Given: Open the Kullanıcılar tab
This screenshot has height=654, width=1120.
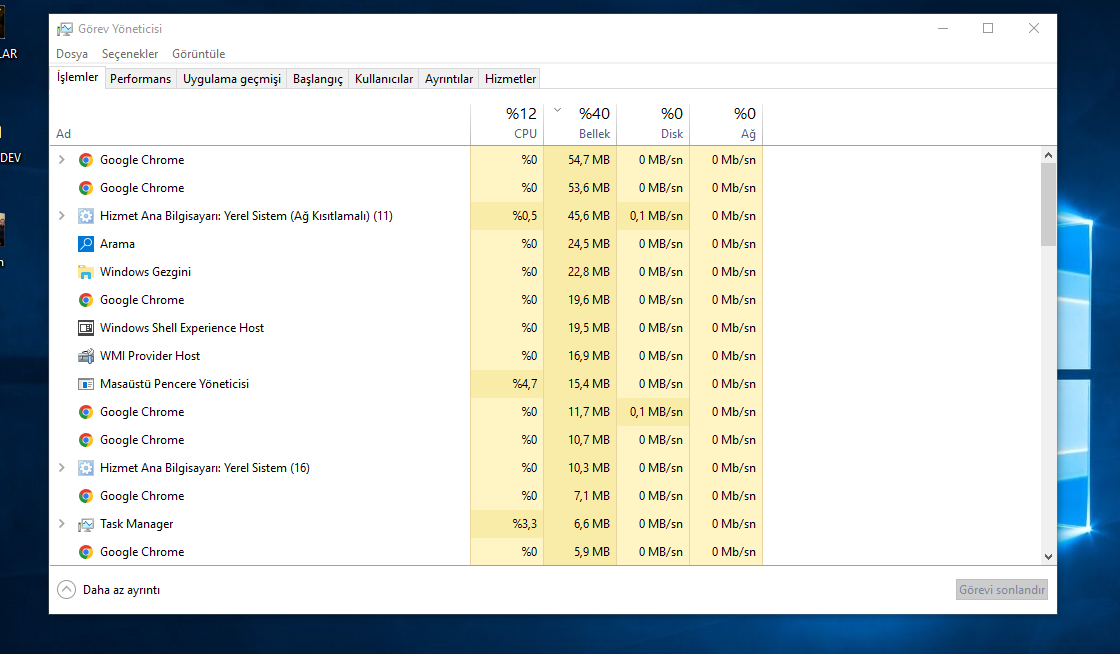Looking at the screenshot, I should (384, 79).
